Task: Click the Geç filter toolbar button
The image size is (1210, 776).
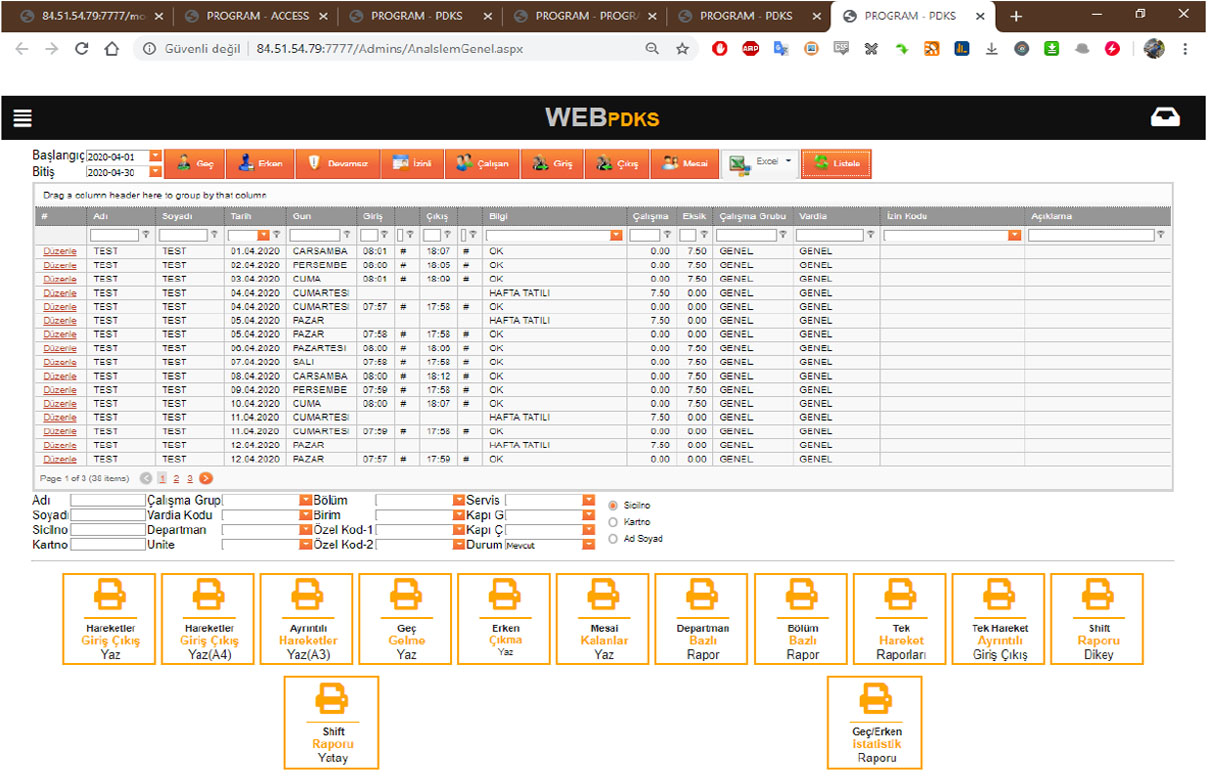Action: pyautogui.click(x=195, y=164)
